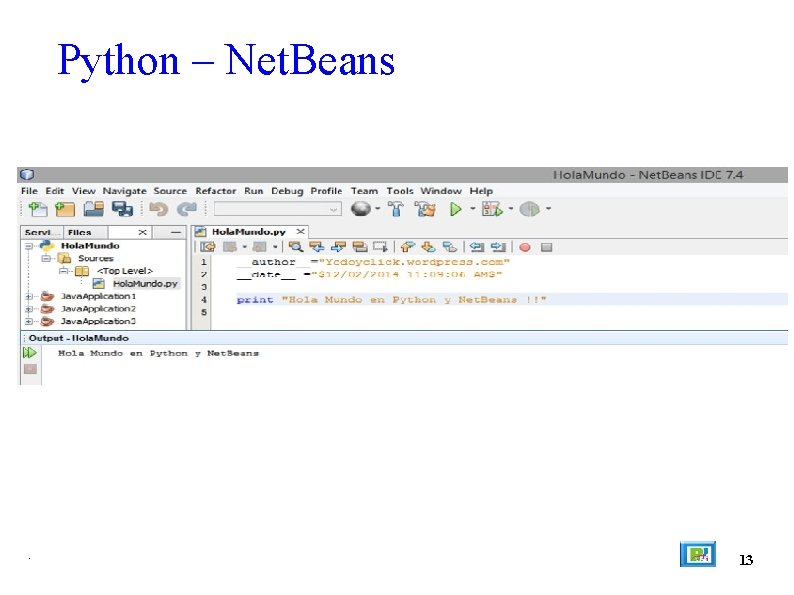The height and width of the screenshot is (595, 794).
Task: Click the Clean and Build icon
Action: click(425, 209)
